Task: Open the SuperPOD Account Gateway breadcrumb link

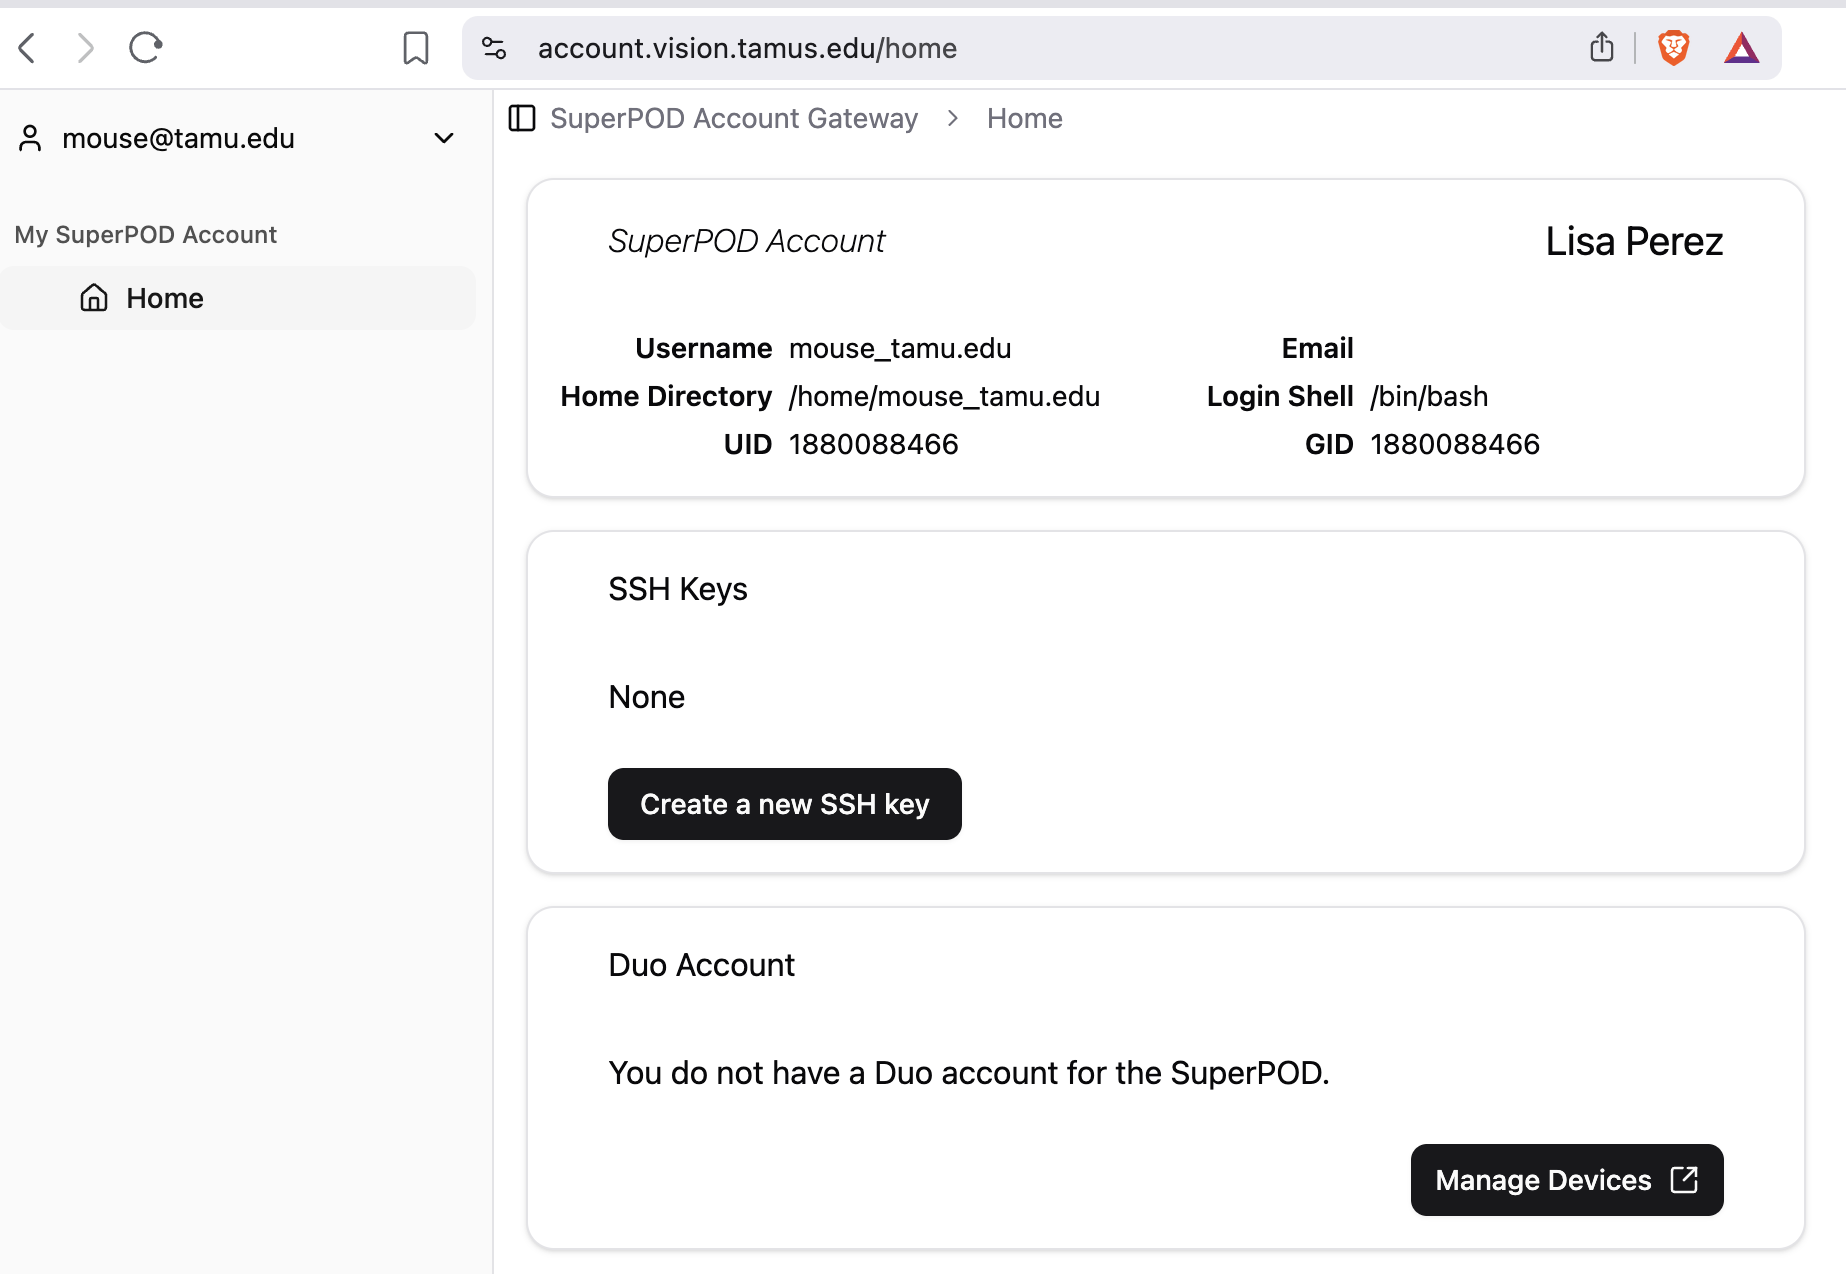Action: [733, 118]
